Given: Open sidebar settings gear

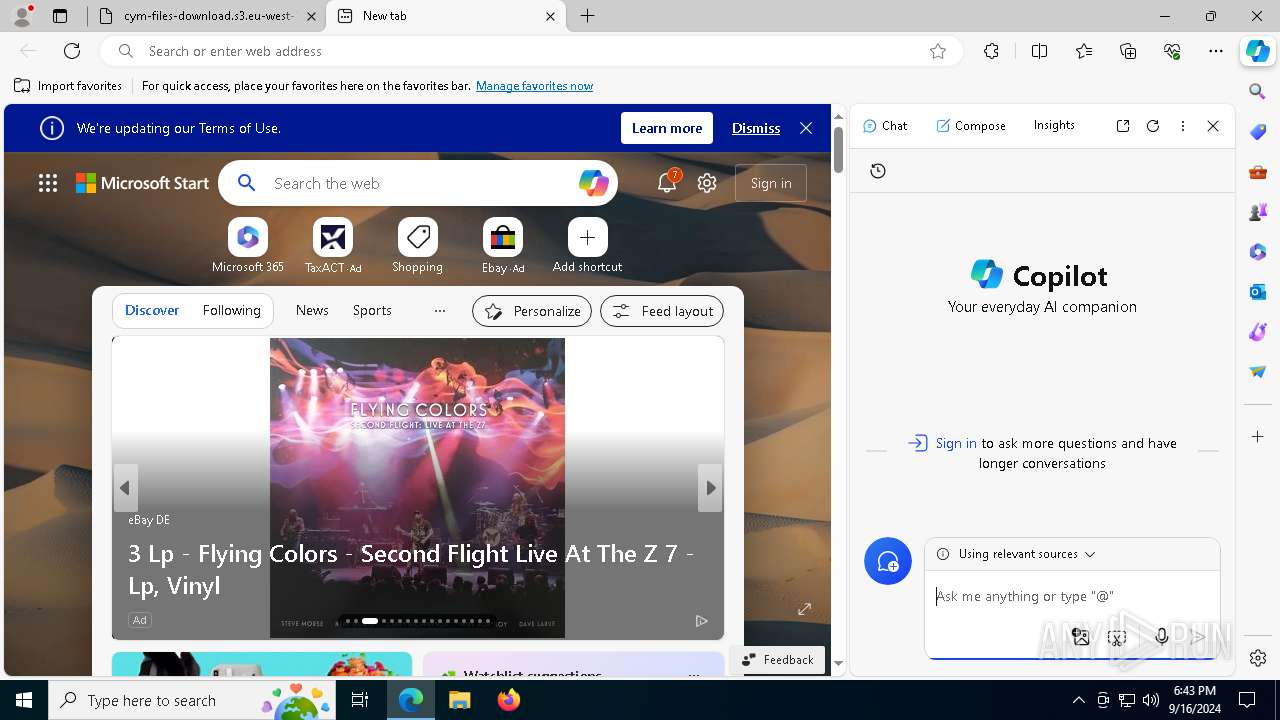Looking at the screenshot, I should 1258,658.
